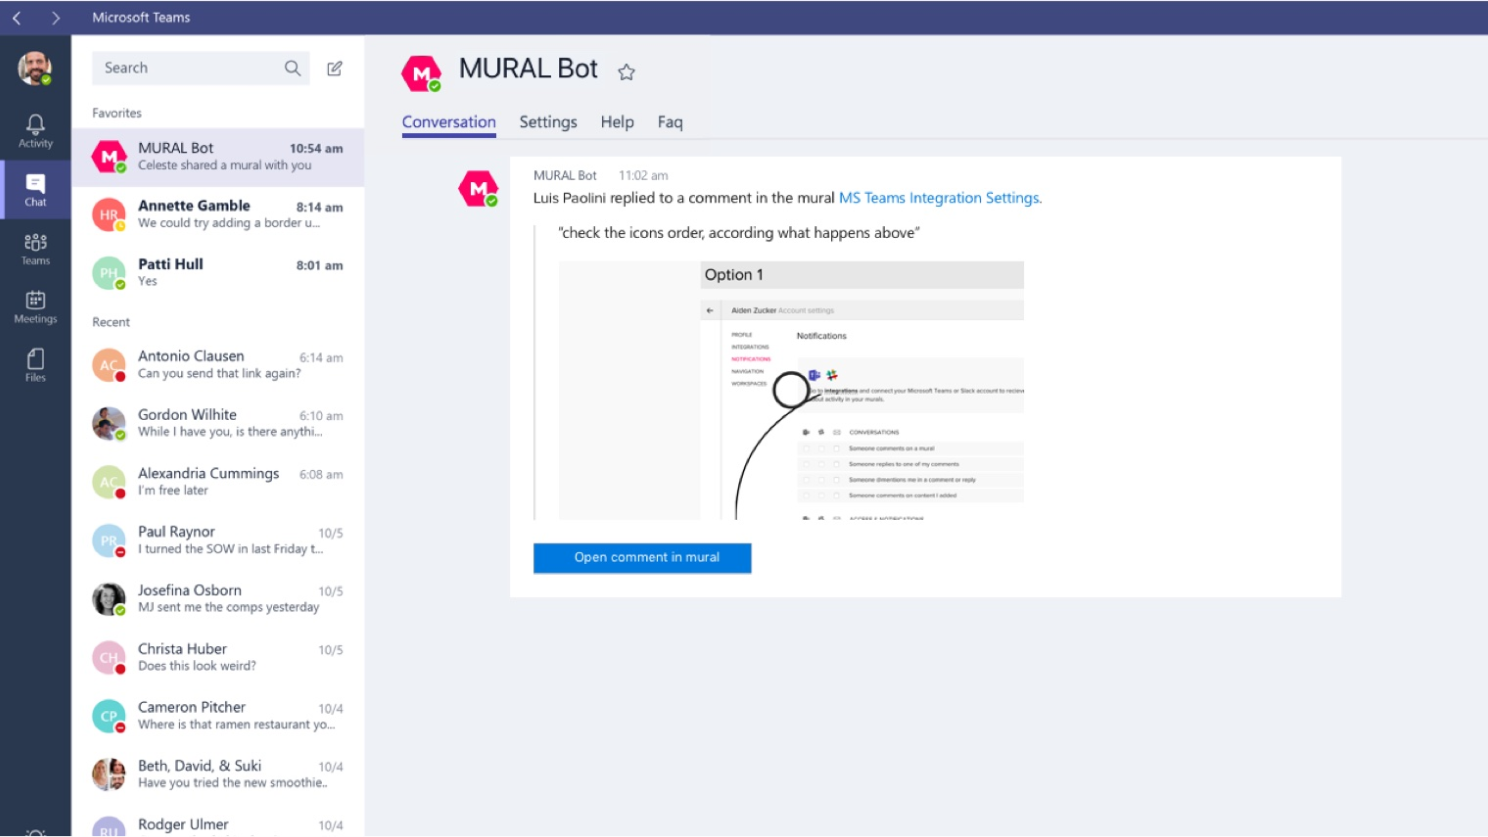Click the Recent section heading
The image size is (1488, 837).
111,322
